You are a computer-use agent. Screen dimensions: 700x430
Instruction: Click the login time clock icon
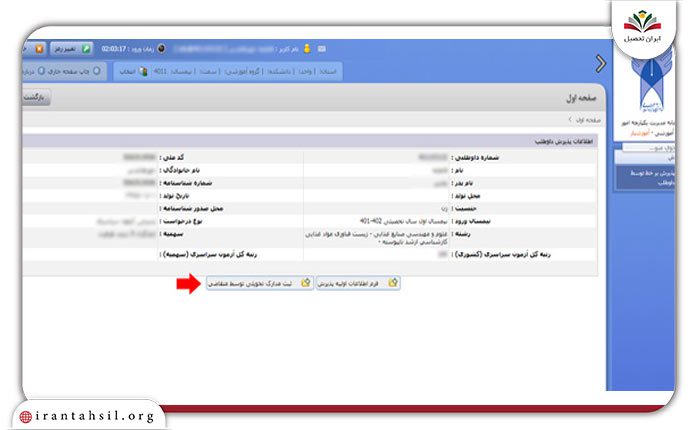point(161,49)
